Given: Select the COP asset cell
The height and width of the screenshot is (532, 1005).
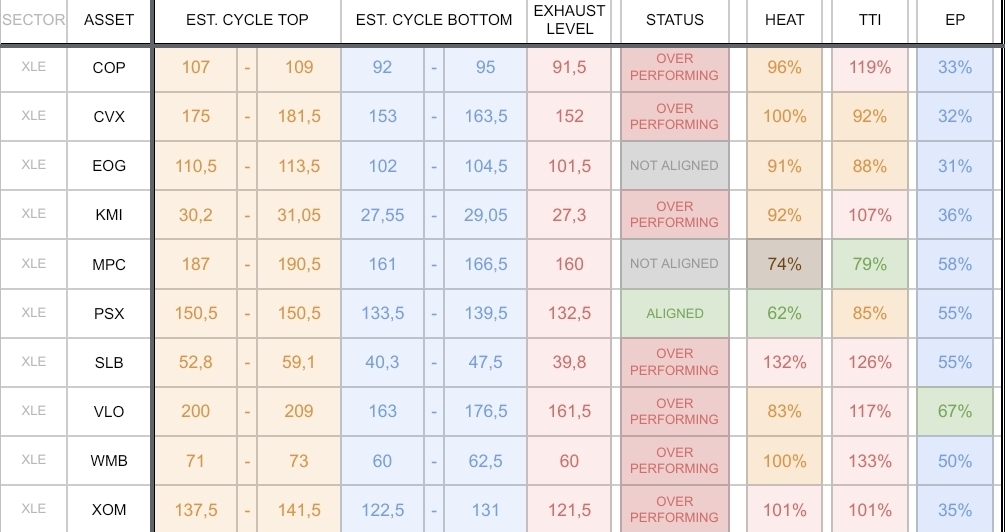Looking at the screenshot, I should point(109,67).
